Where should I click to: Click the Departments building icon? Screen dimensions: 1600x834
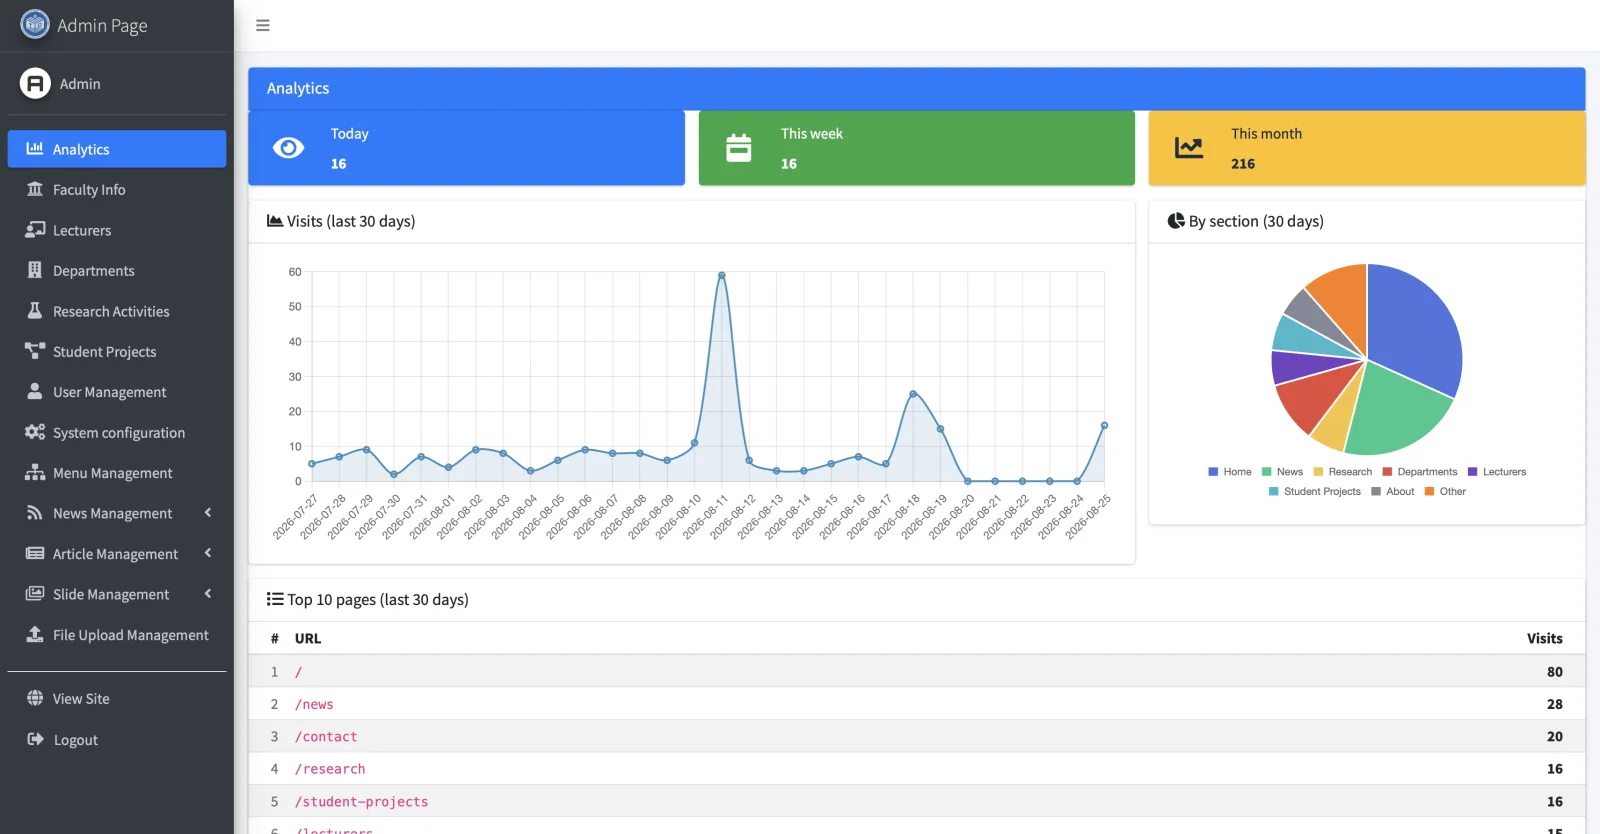35,270
